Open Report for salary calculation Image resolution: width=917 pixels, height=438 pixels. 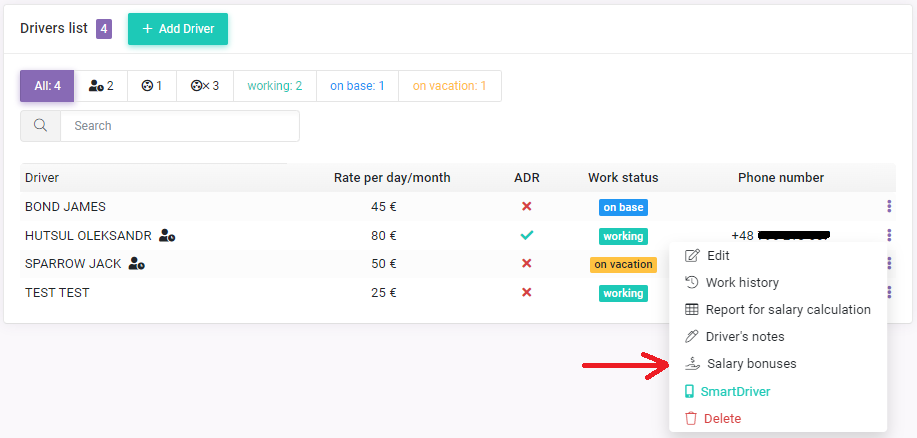[x=778, y=309]
